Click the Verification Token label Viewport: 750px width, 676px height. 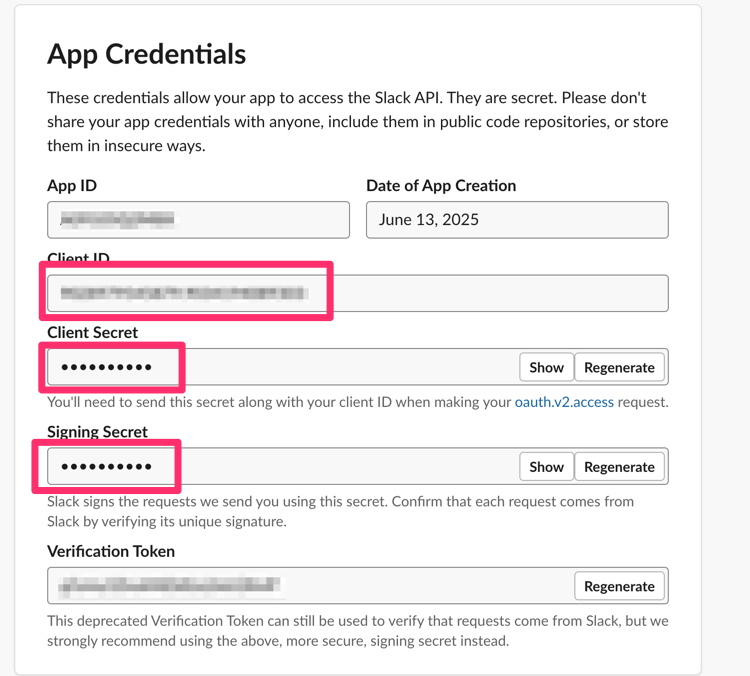pos(111,551)
